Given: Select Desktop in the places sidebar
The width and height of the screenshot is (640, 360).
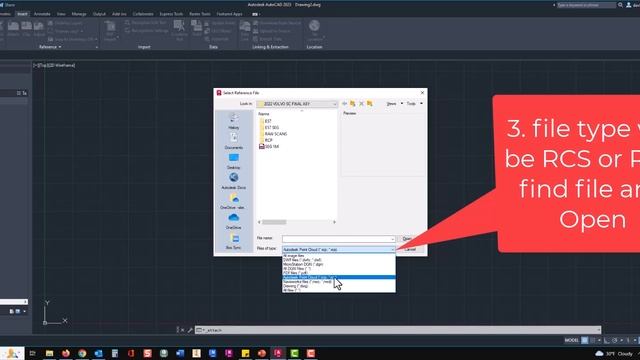Looking at the screenshot, I should [x=233, y=161].
